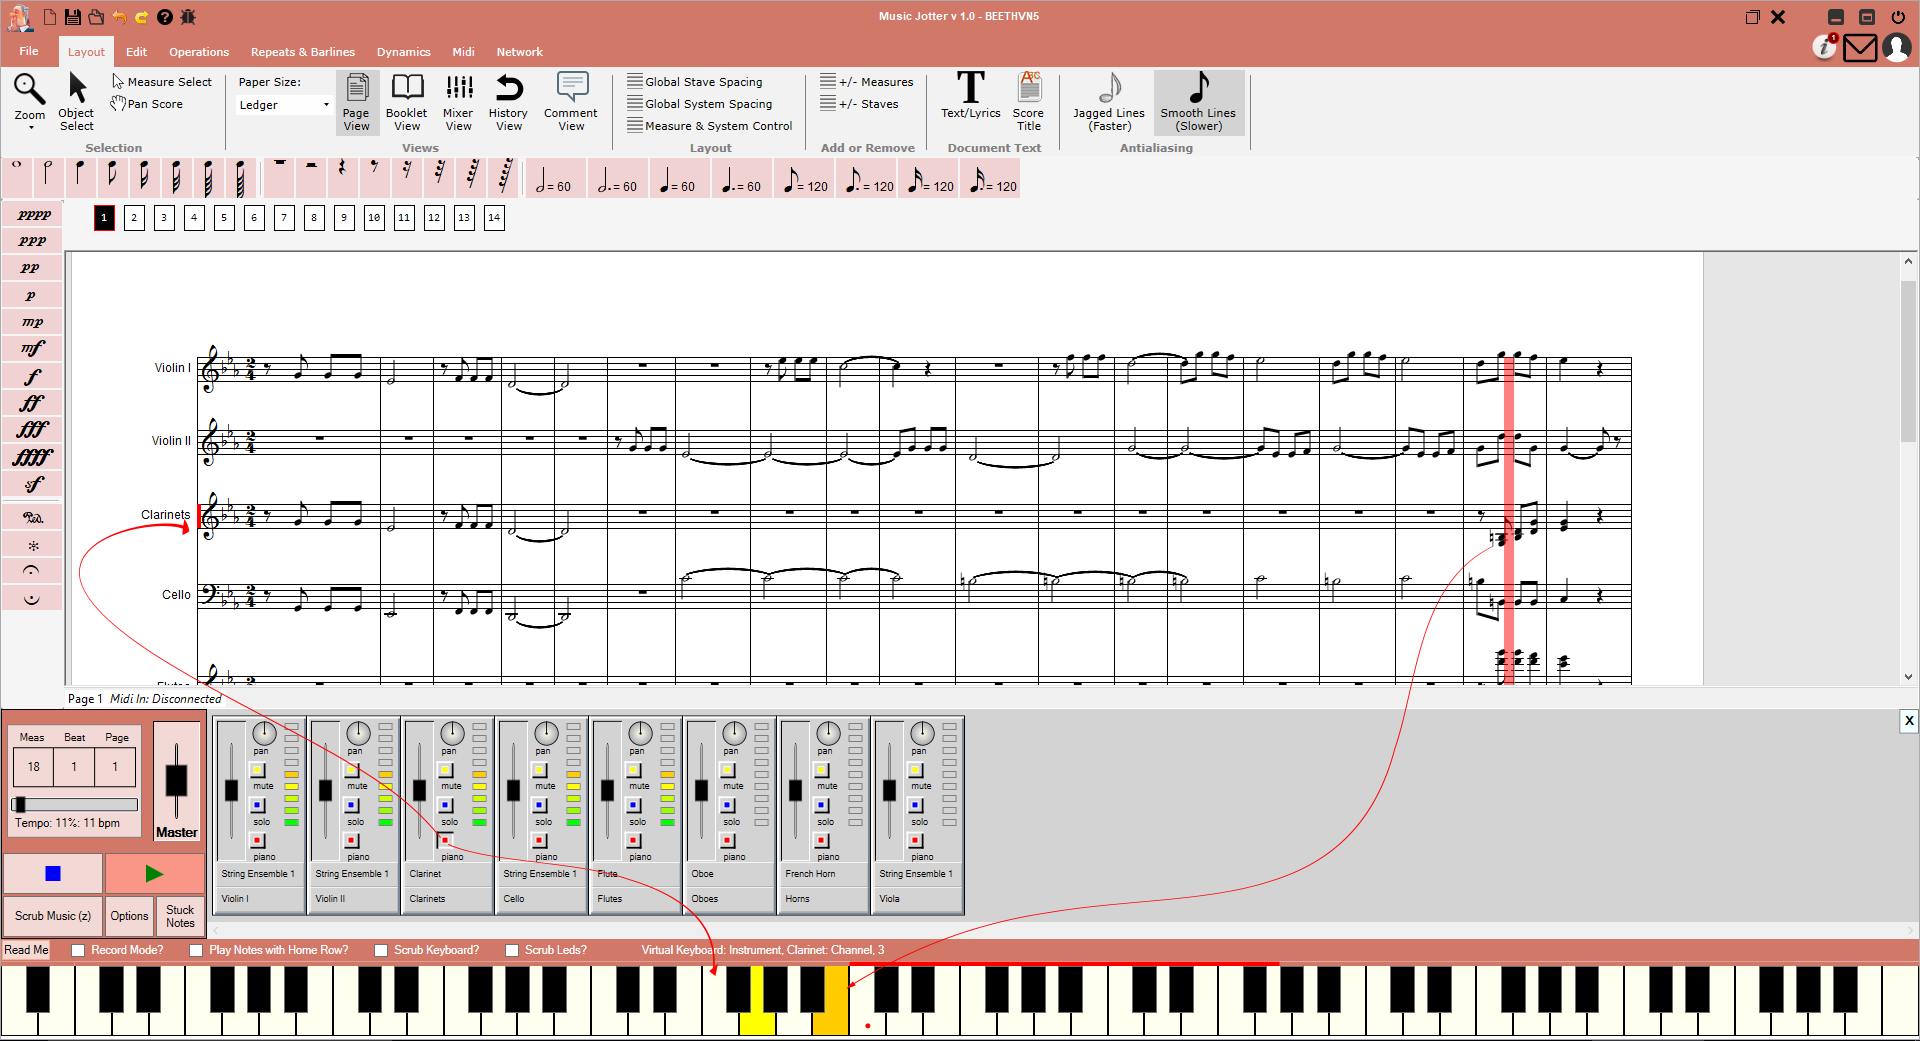
Task: Mute the Clarinet channel in the mixer
Action: click(446, 770)
